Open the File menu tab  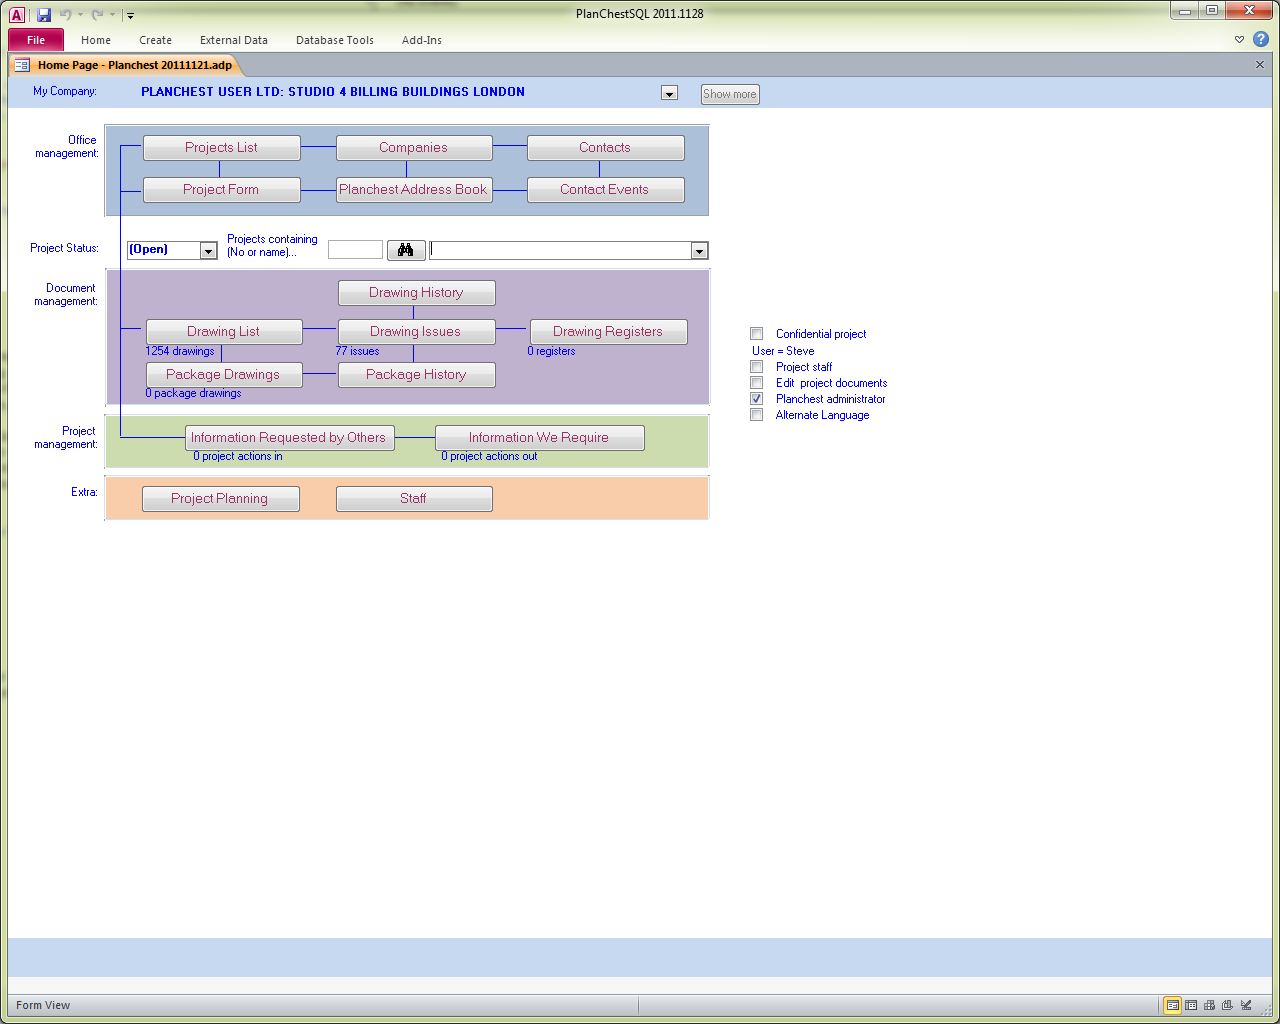point(36,40)
